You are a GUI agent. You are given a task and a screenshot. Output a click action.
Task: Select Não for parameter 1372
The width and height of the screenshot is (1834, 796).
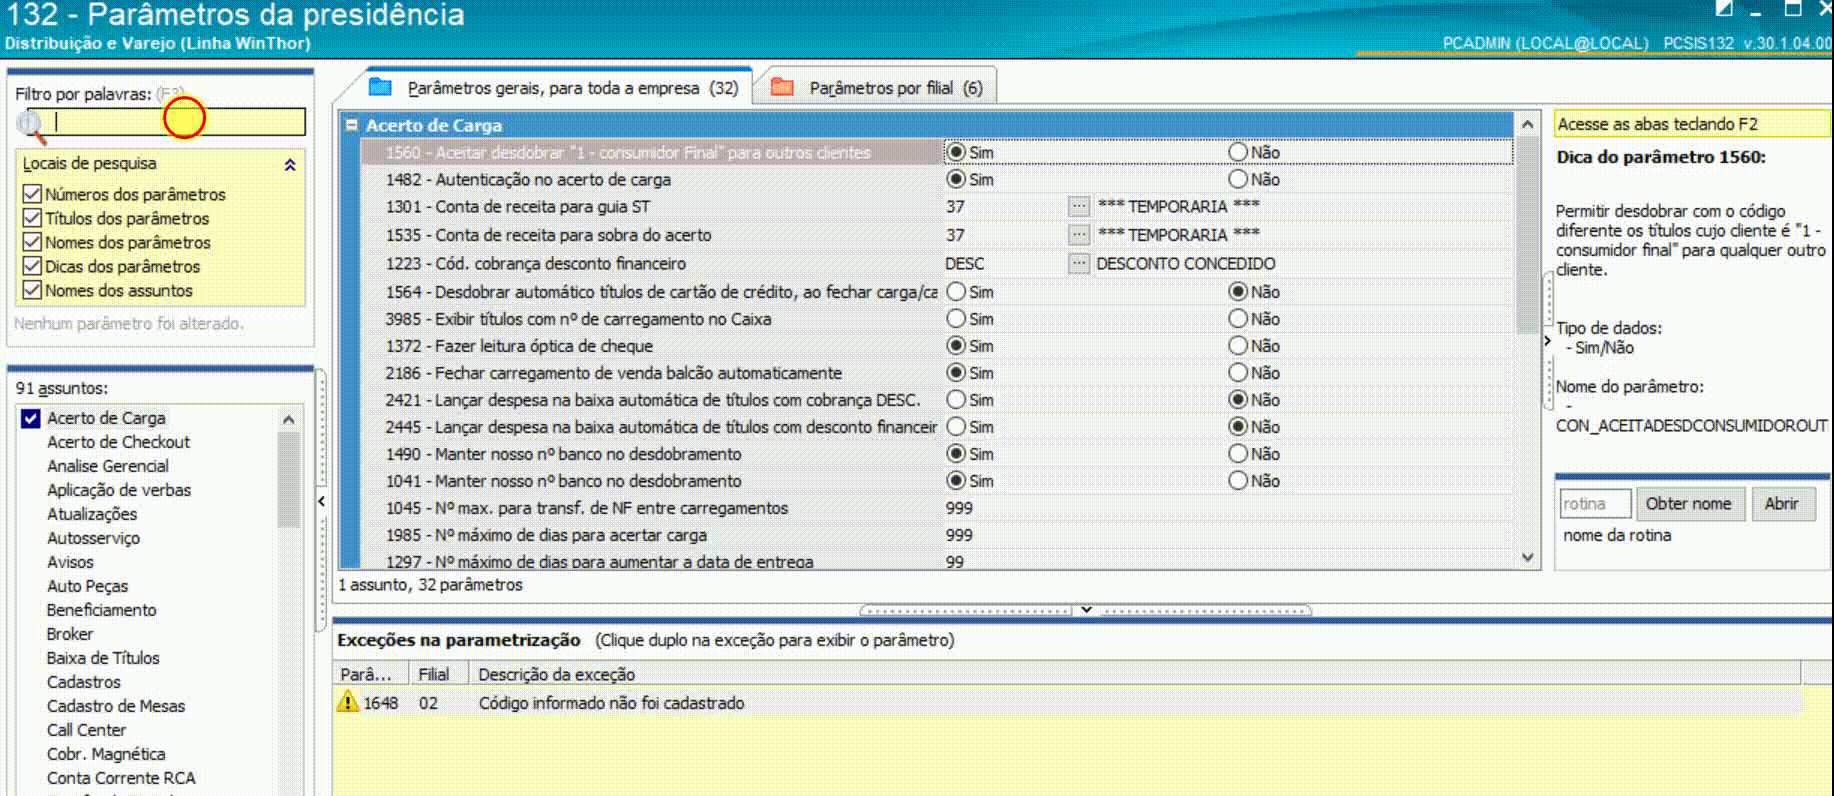coord(1238,346)
